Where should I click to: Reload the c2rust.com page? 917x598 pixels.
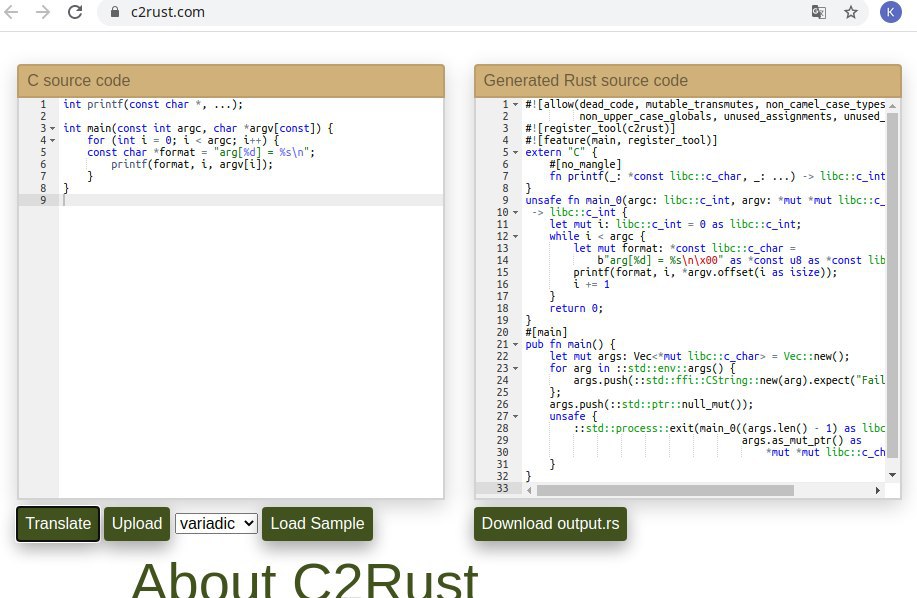pyautogui.click(x=75, y=12)
